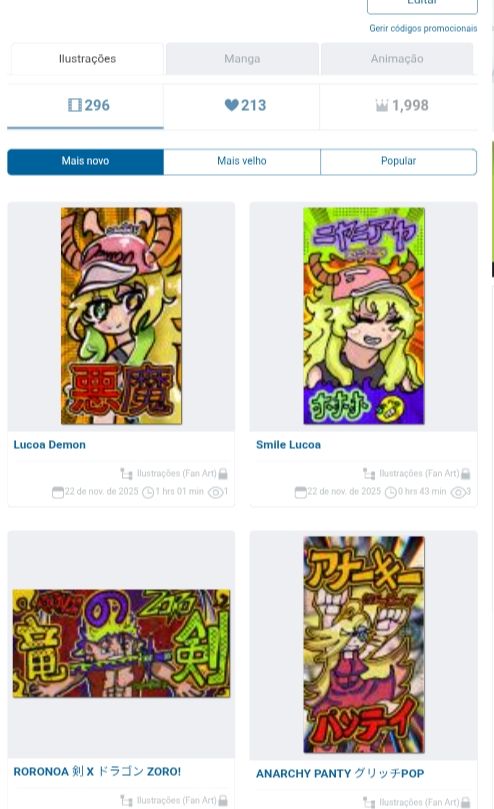Select the illustrations count icon showing 296
The width and height of the screenshot is (494, 809).
tap(75, 105)
